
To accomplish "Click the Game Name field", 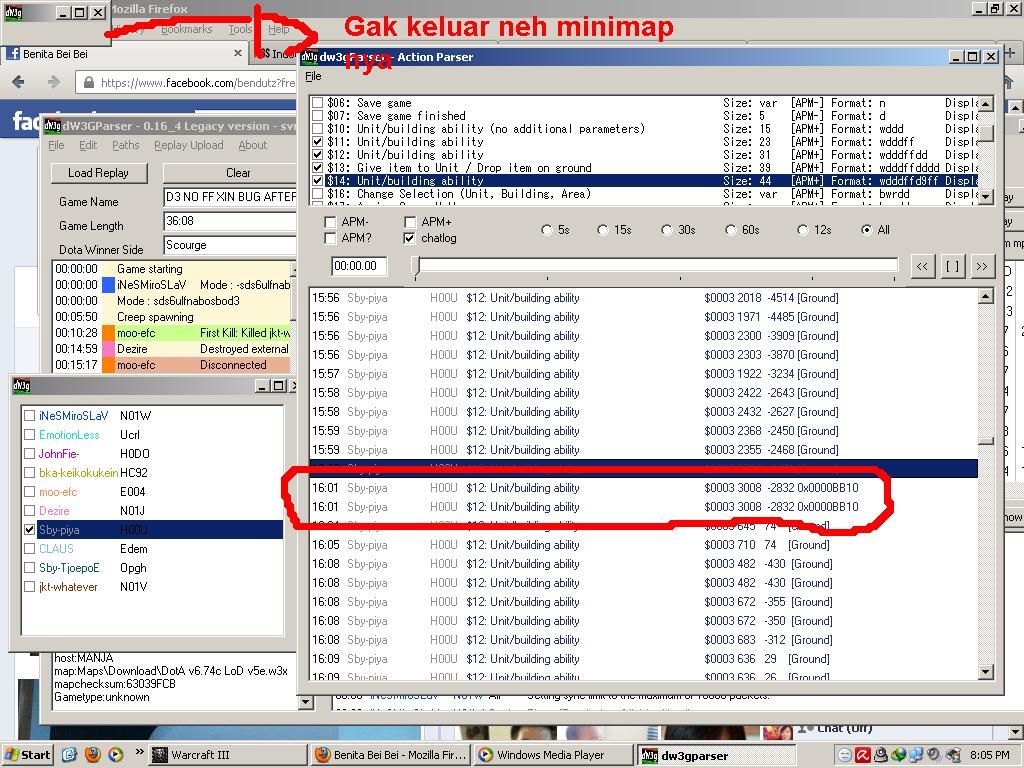I will pos(231,197).
